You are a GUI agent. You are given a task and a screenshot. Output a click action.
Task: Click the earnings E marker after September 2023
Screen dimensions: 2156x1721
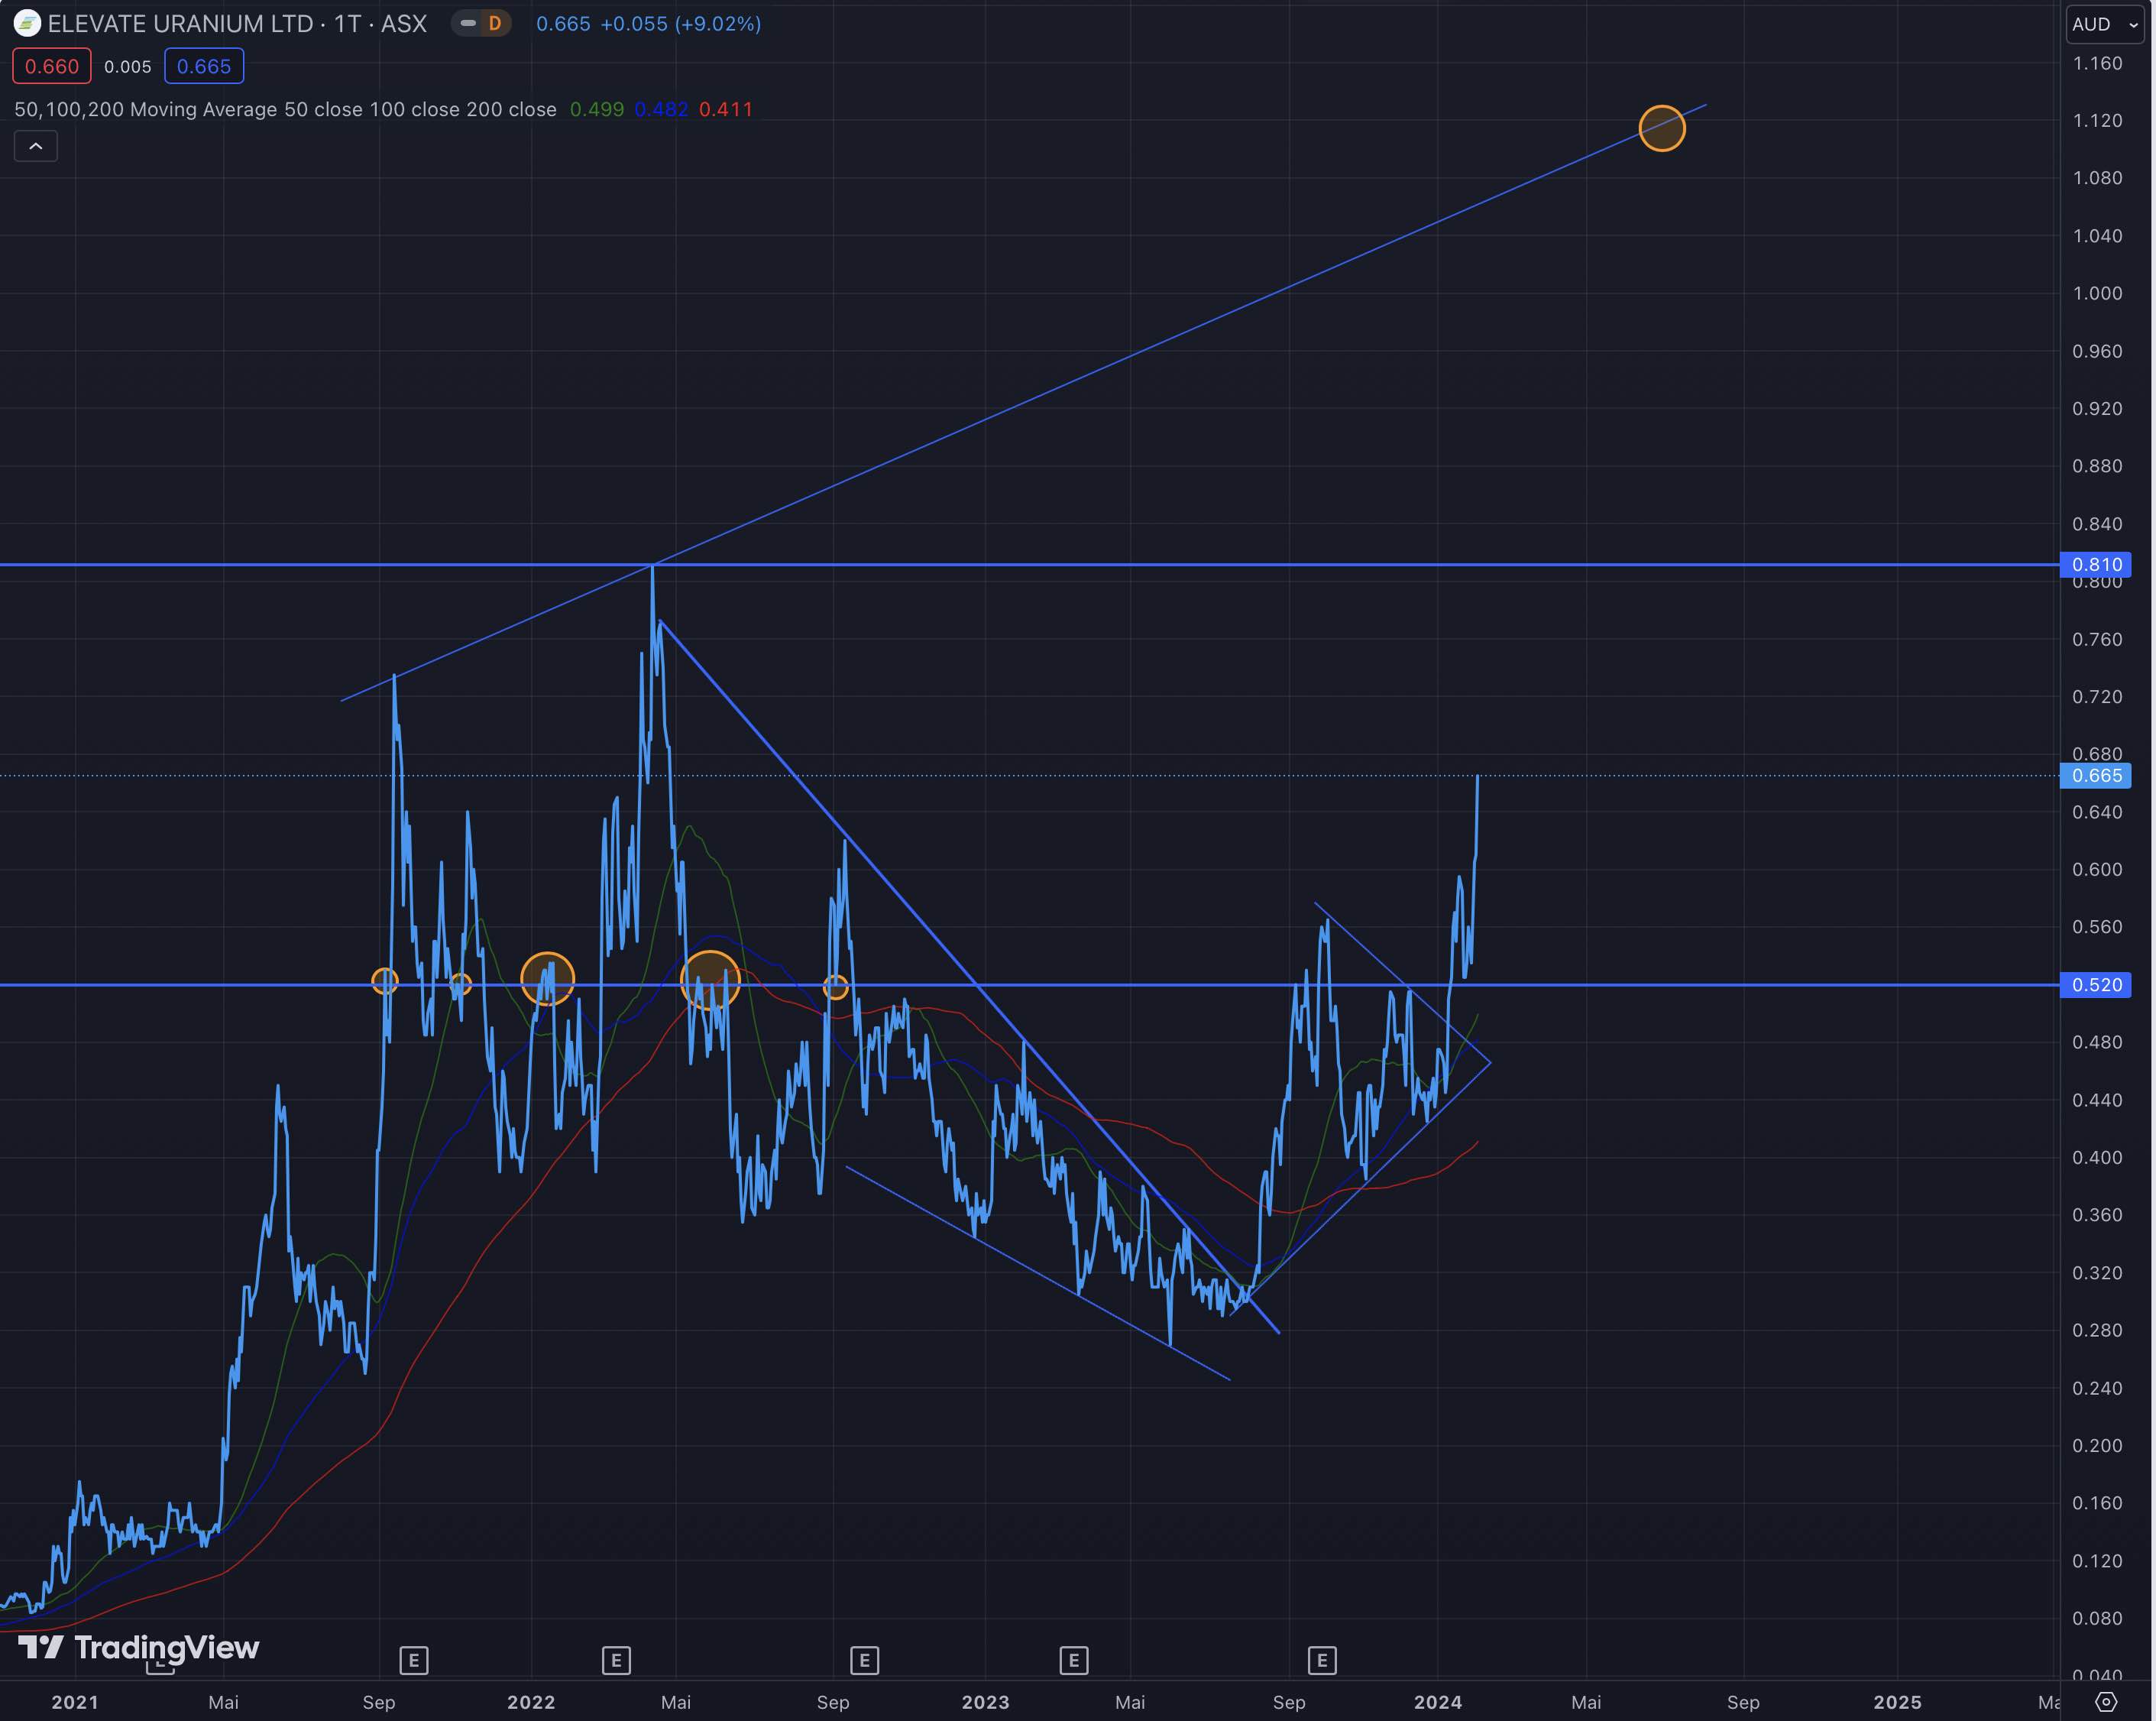[1321, 1661]
